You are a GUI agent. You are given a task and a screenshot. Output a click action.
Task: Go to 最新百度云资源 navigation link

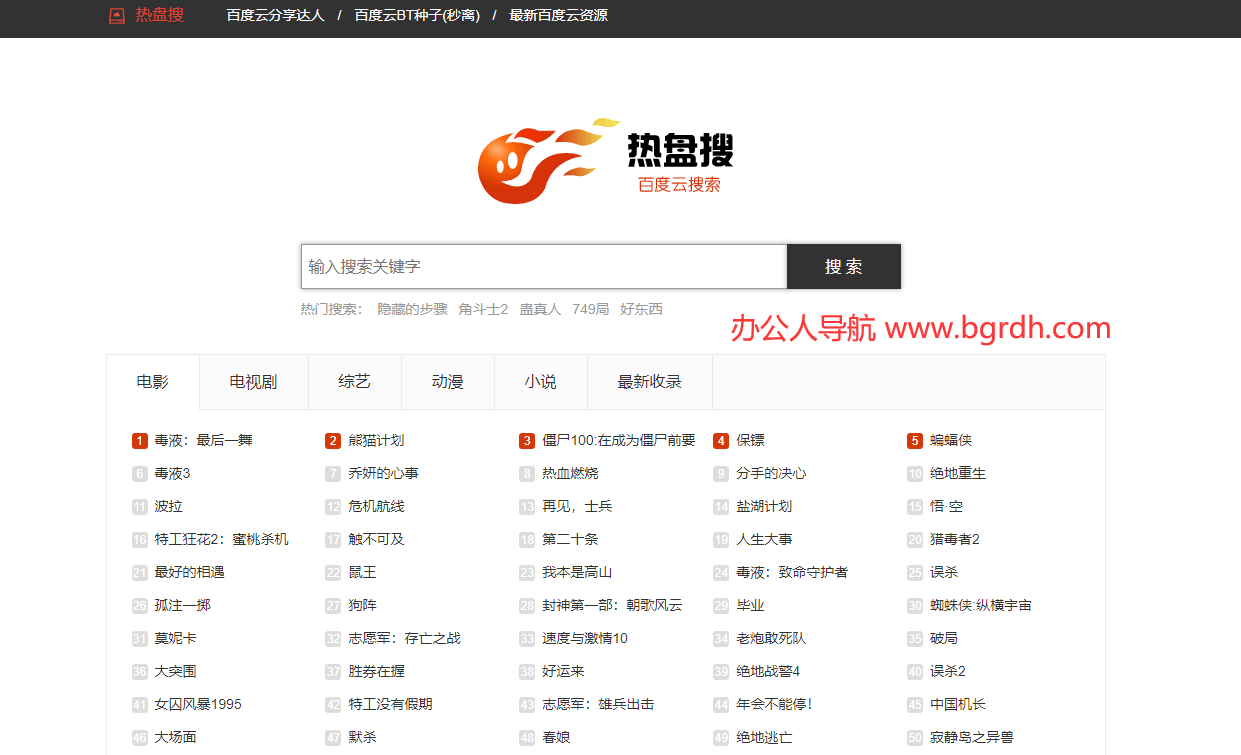pos(558,16)
